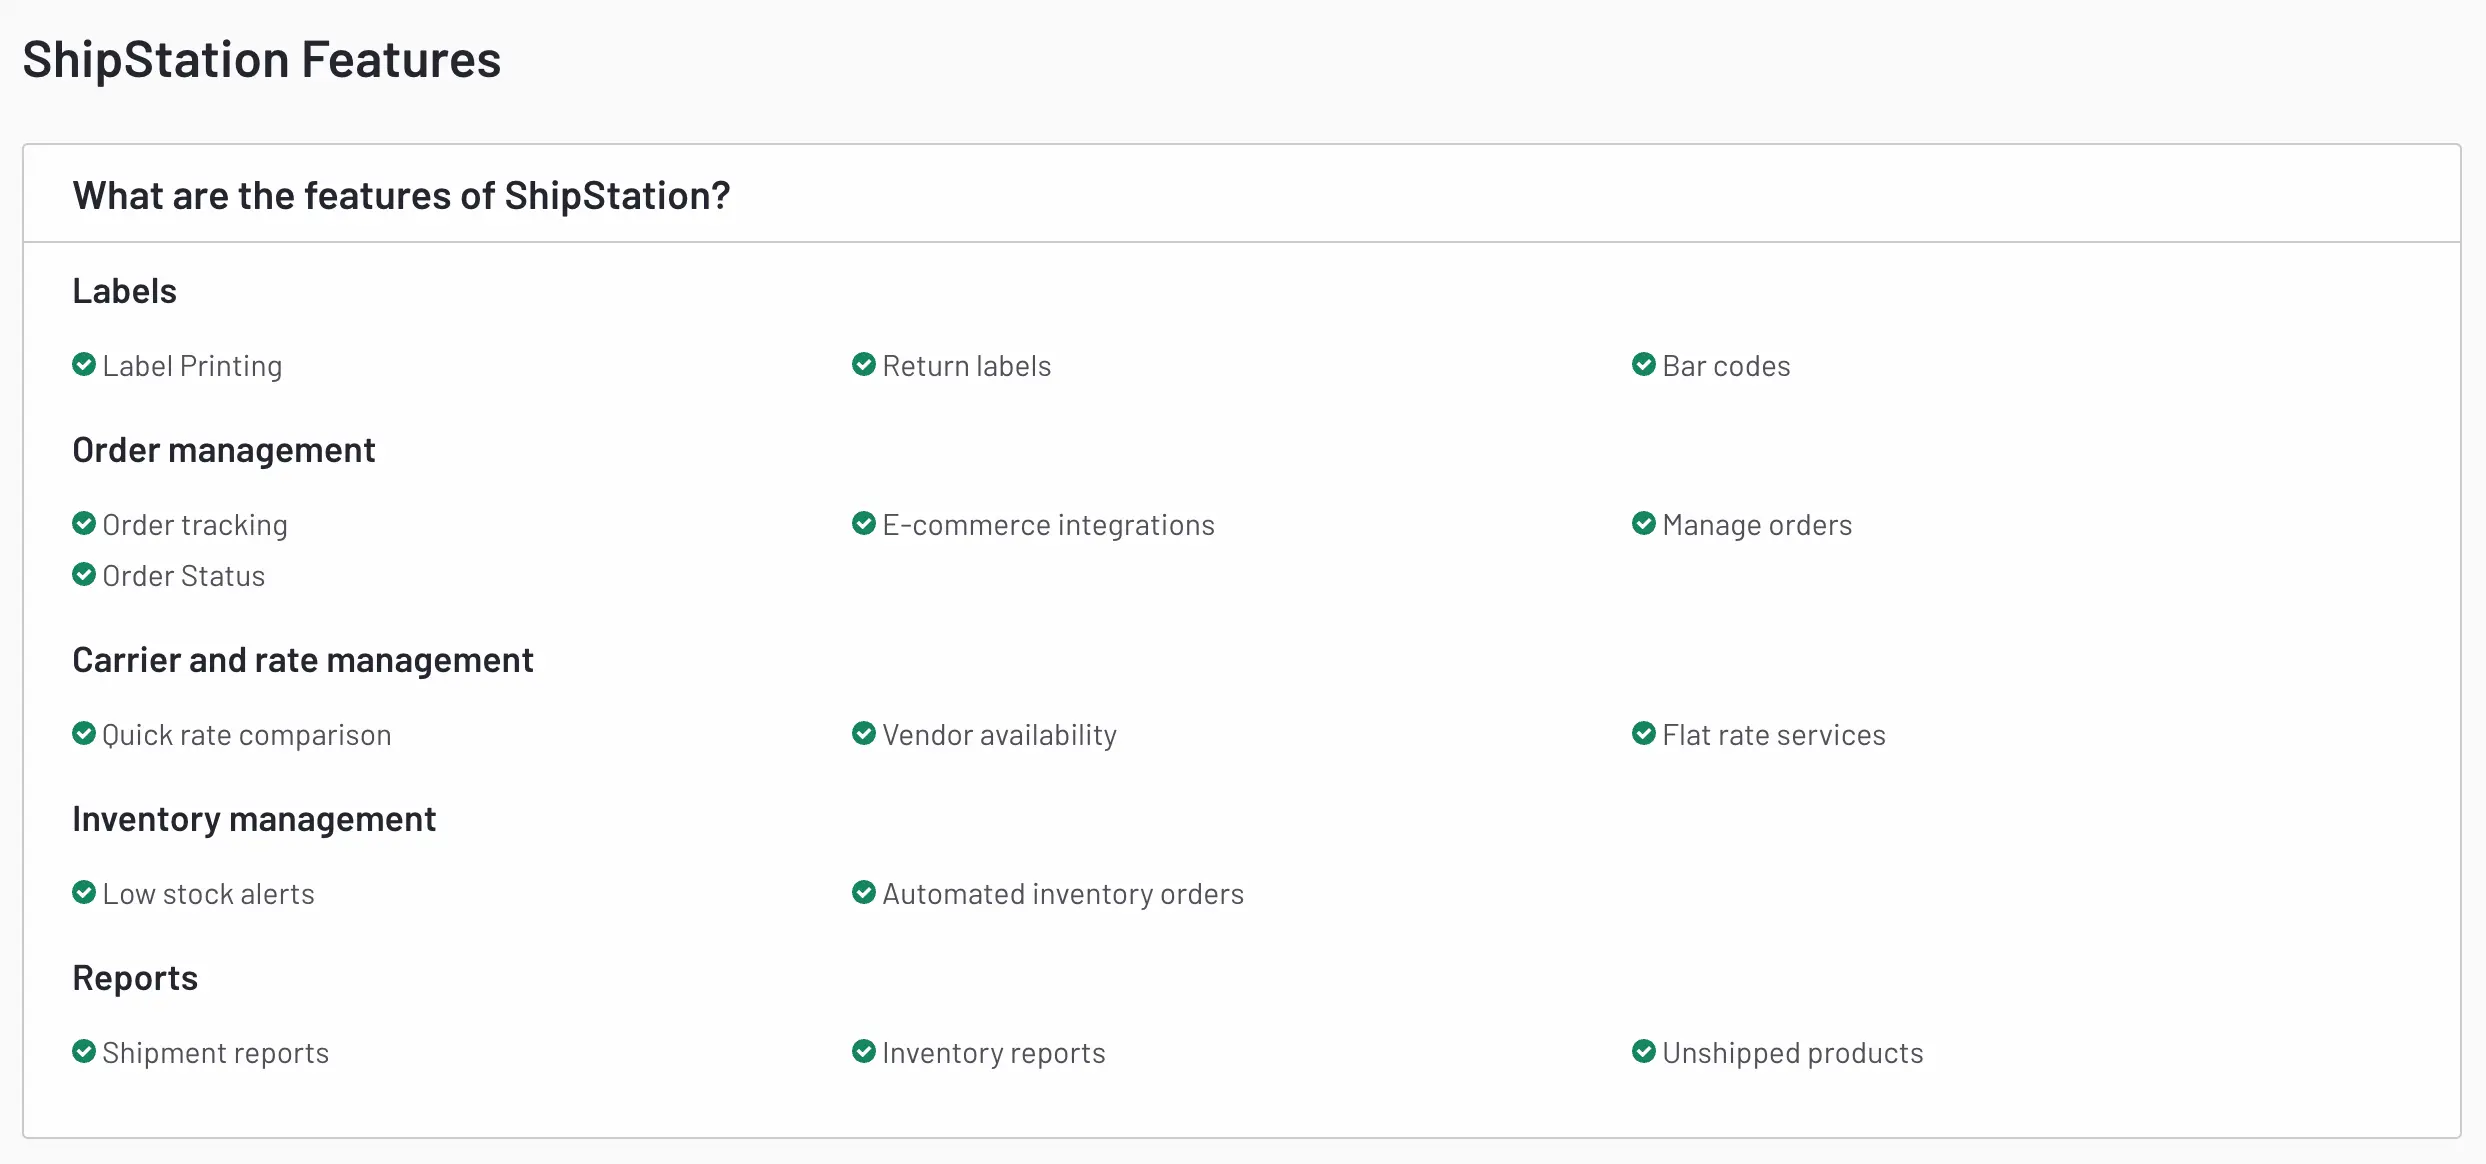The height and width of the screenshot is (1164, 2486).
Task: Click the check icon next to Manage orders
Action: [x=1644, y=523]
